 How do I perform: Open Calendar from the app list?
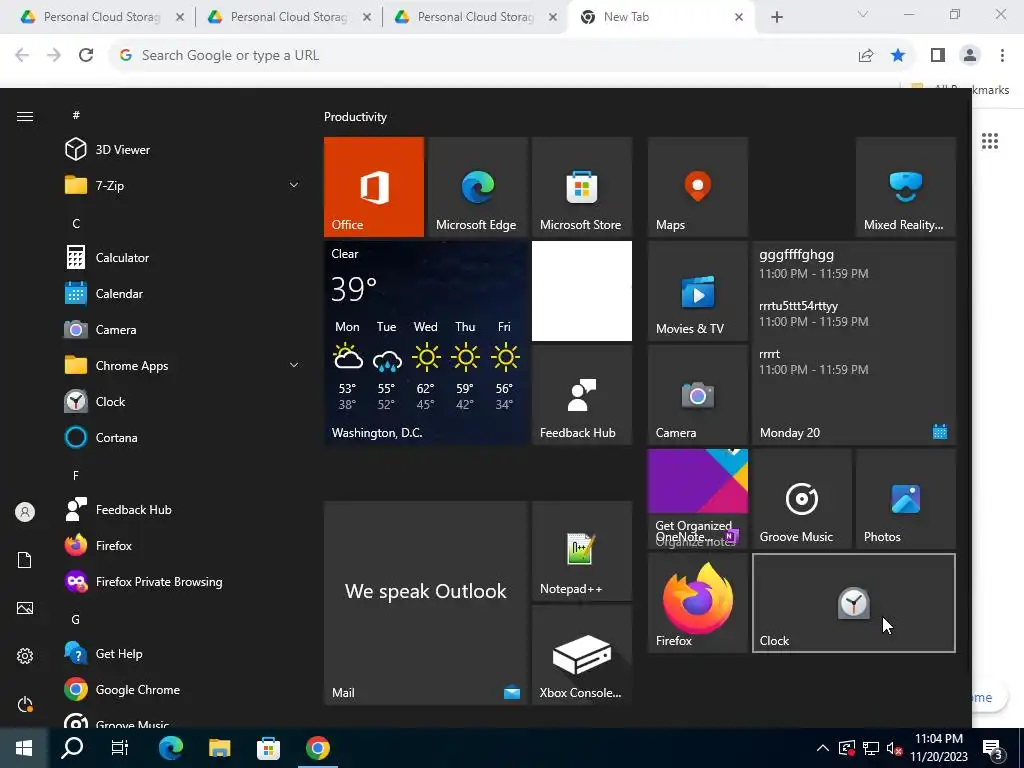[x=183, y=294]
